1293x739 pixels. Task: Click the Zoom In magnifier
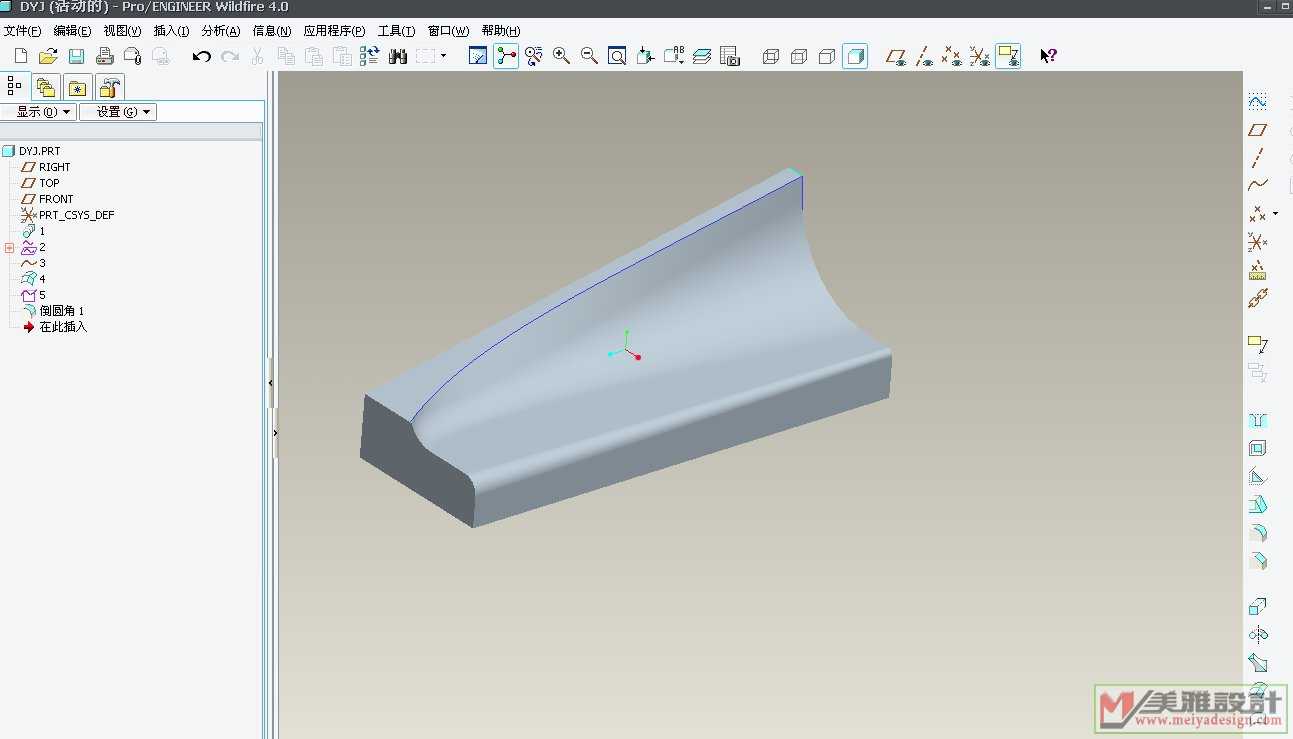tap(562, 56)
